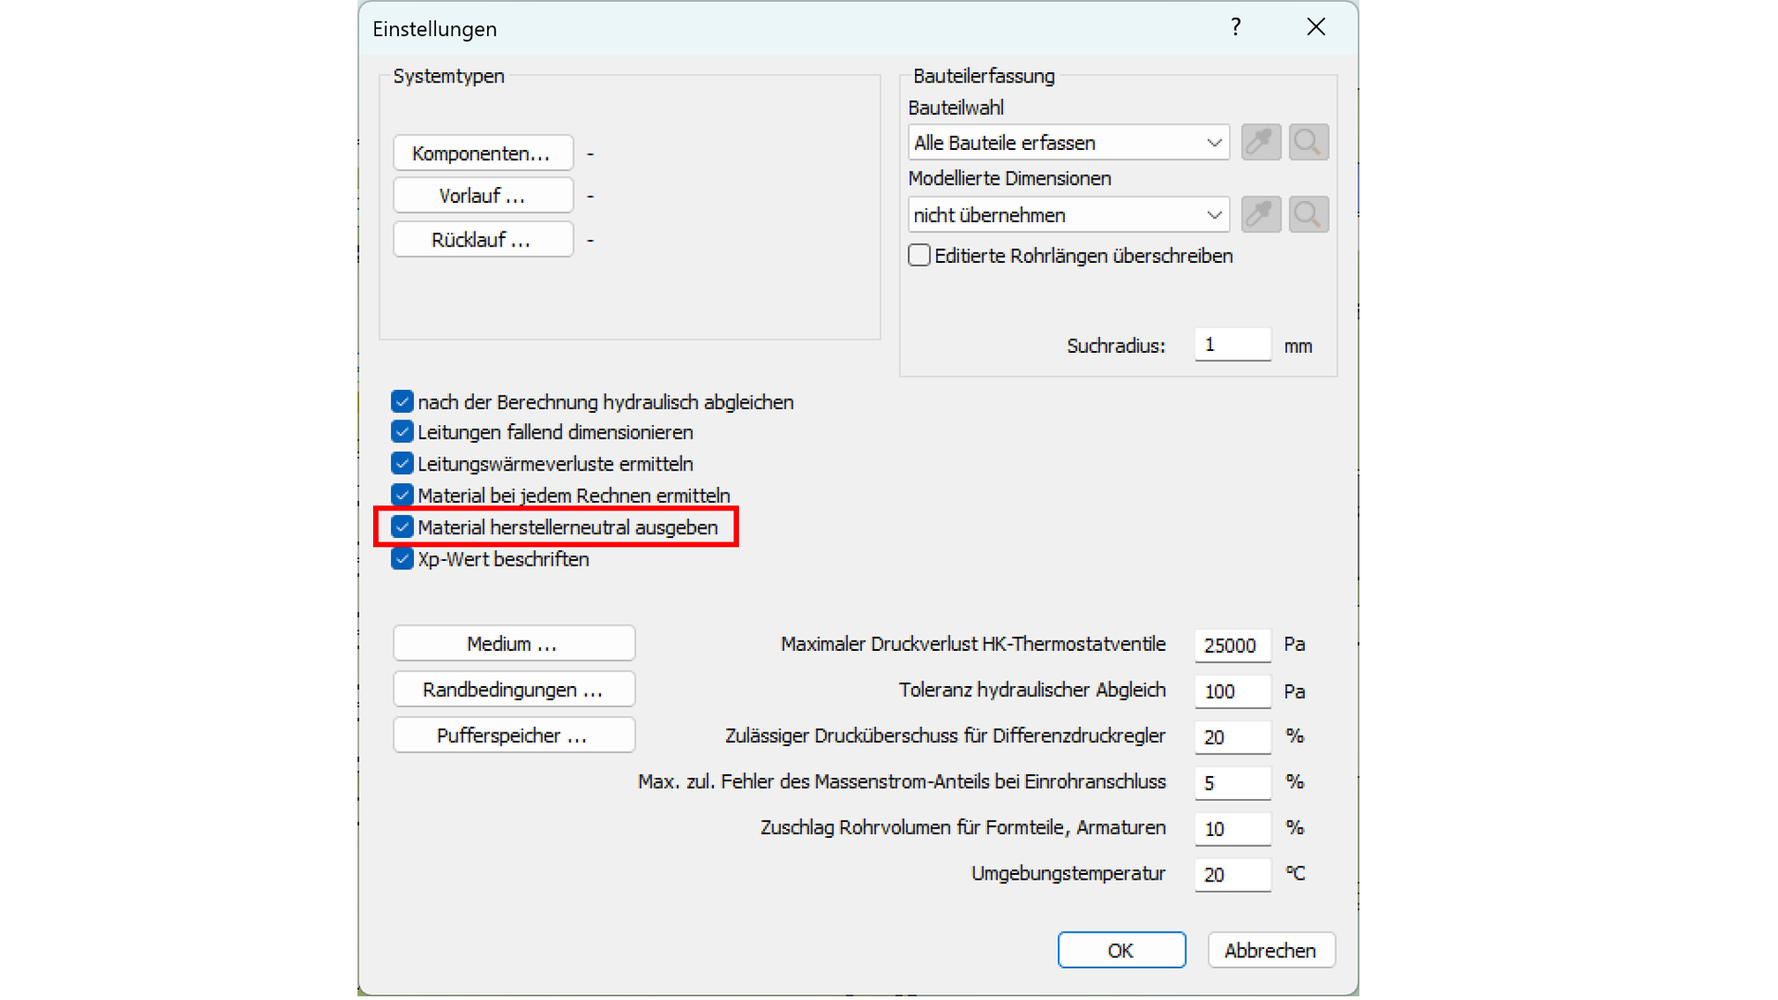Image resolution: width=1778 pixels, height=1000 pixels.
Task: Click the help question mark icon
Action: coord(1236,28)
